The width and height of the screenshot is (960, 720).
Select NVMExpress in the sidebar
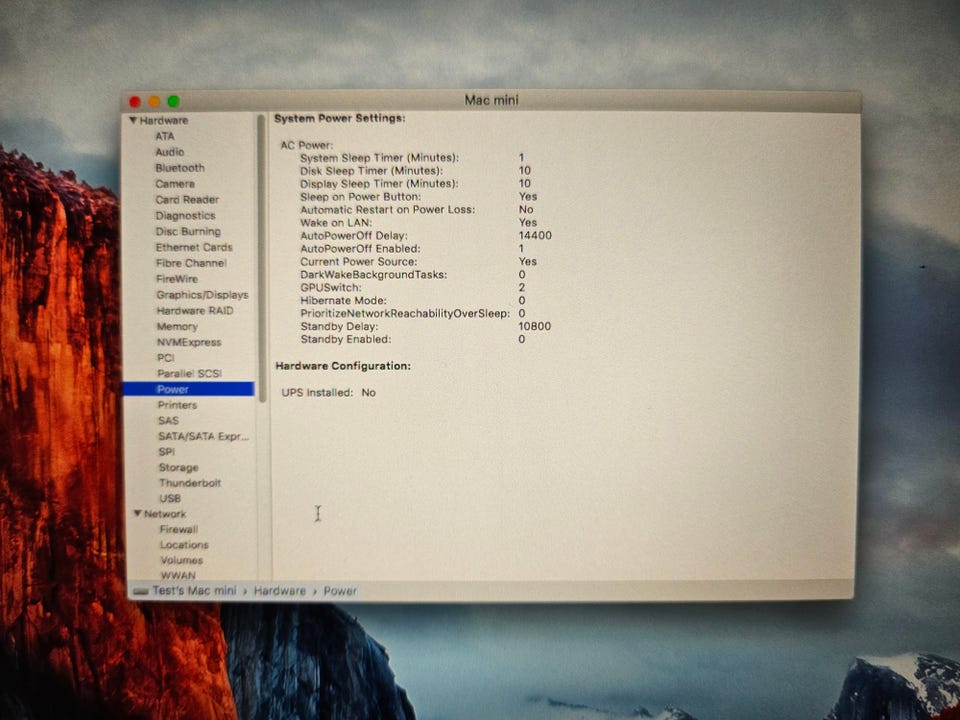click(x=189, y=342)
